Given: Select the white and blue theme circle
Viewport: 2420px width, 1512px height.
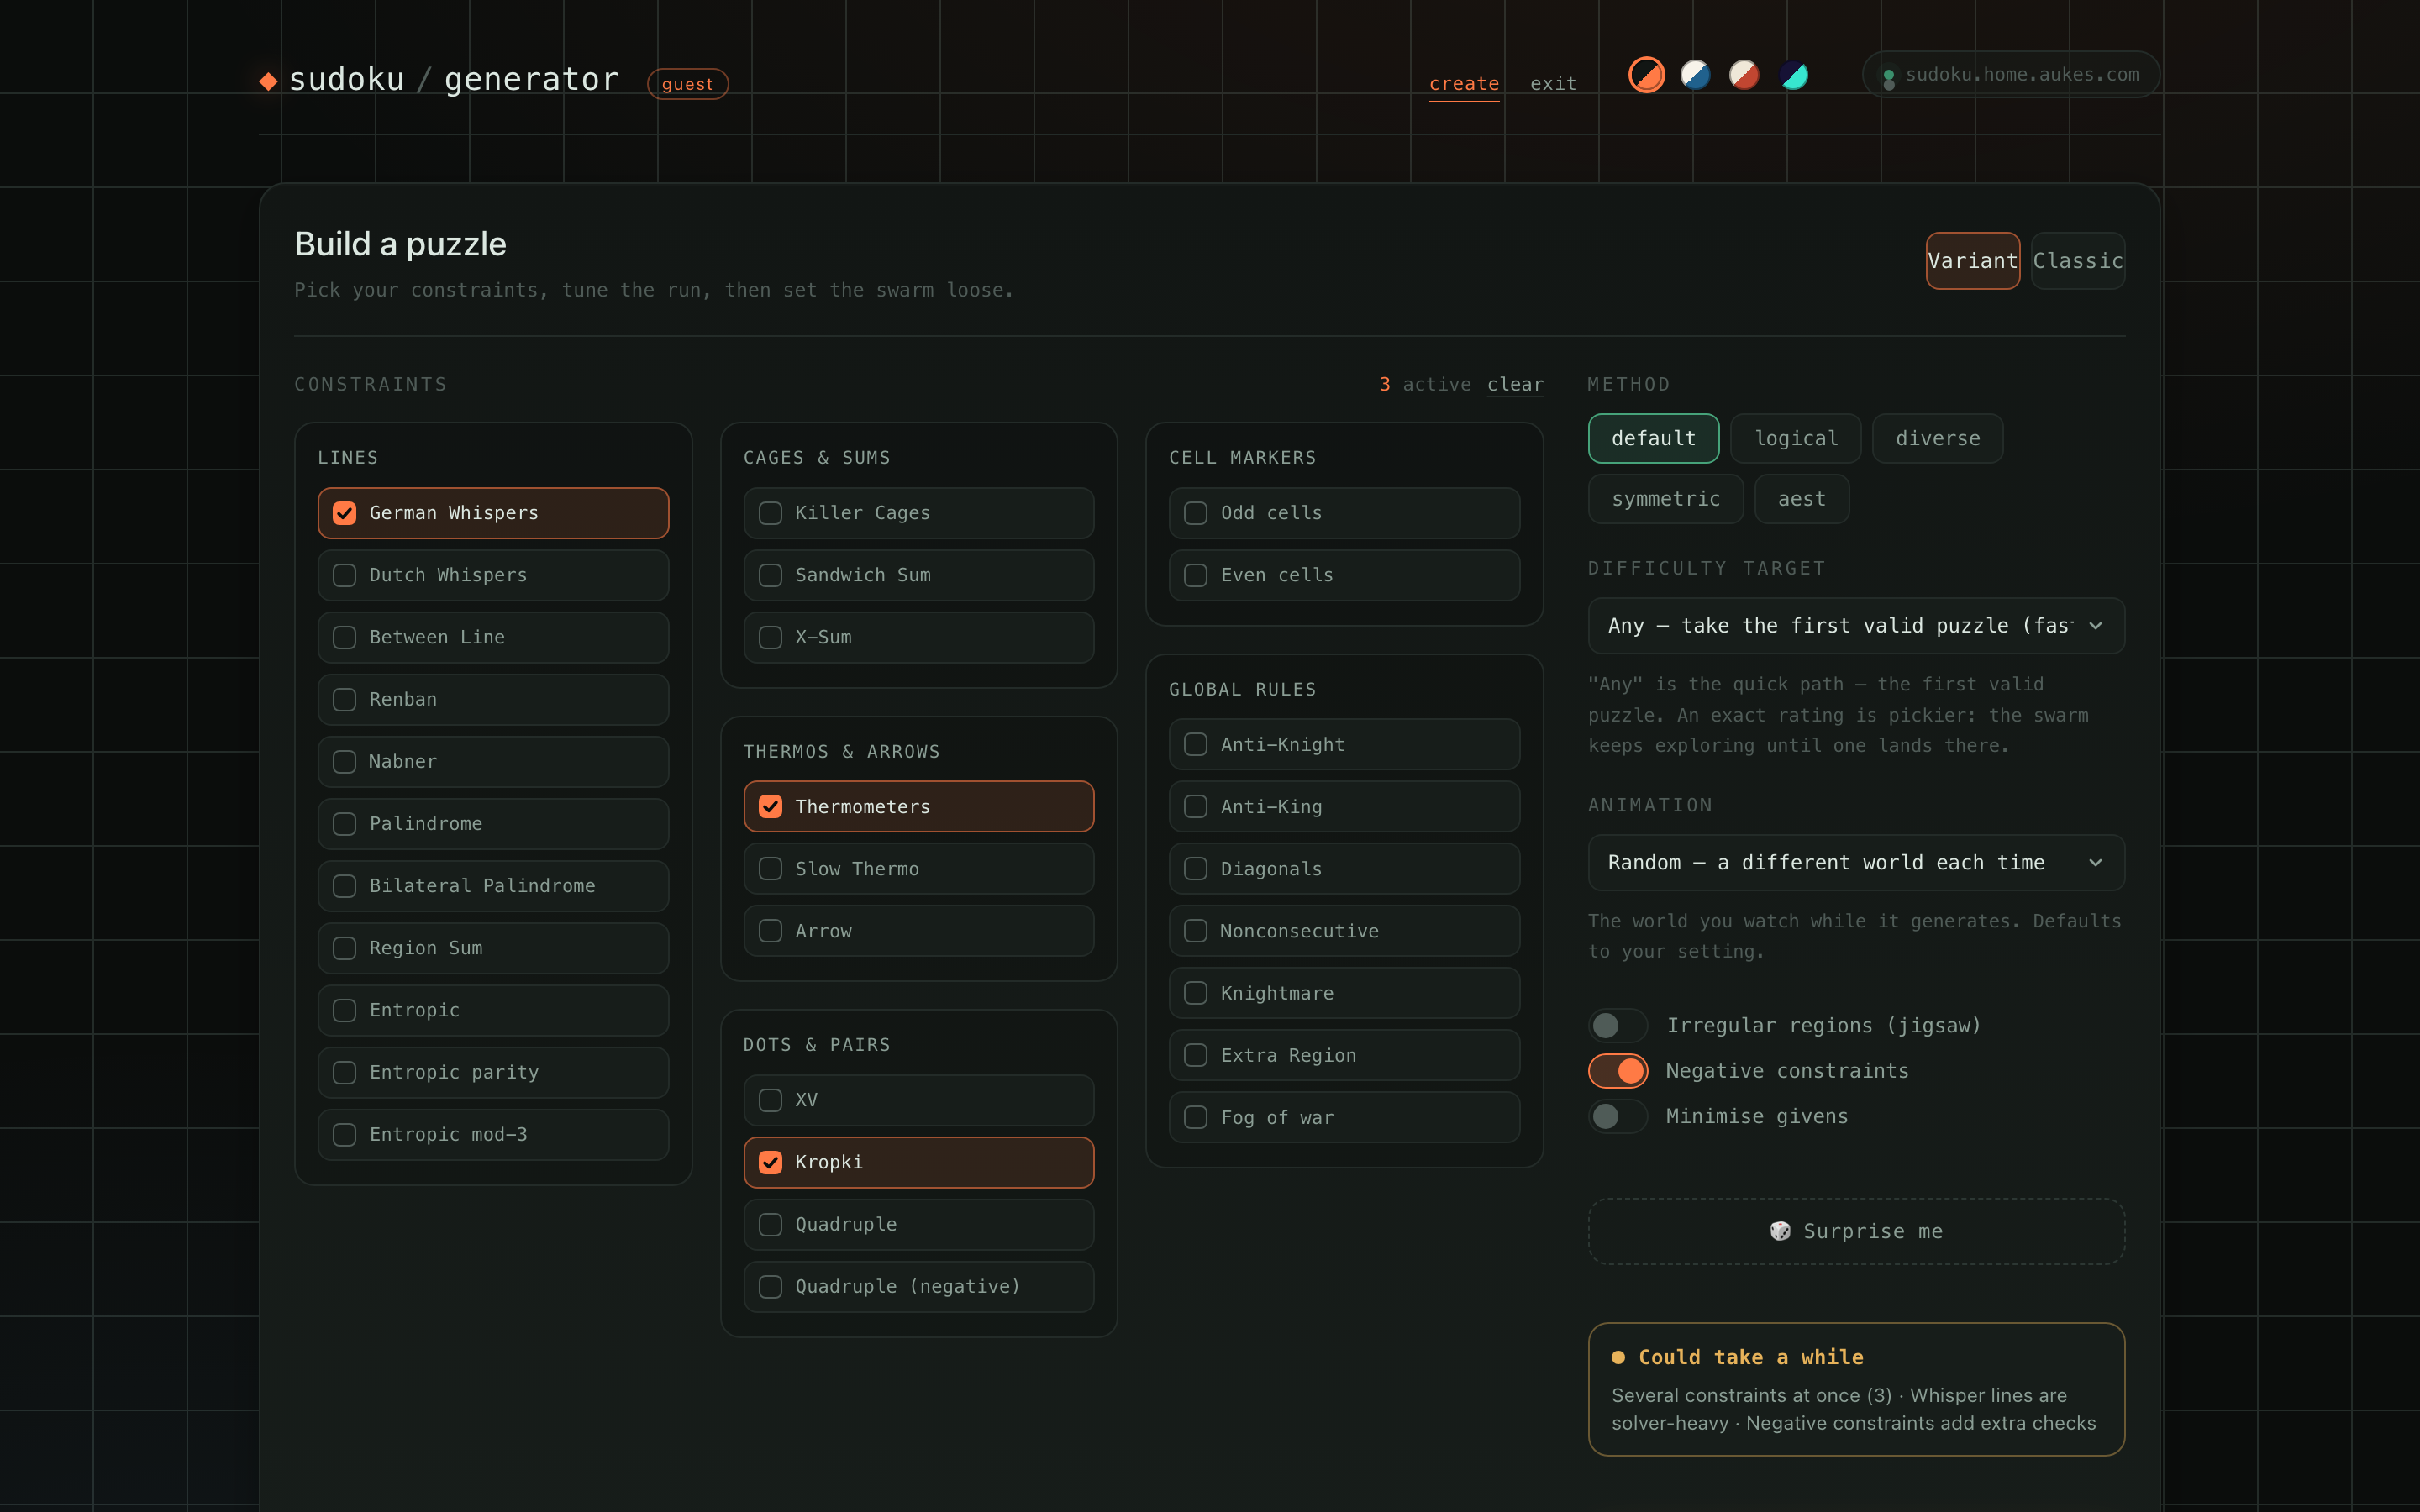Looking at the screenshot, I should (1695, 75).
